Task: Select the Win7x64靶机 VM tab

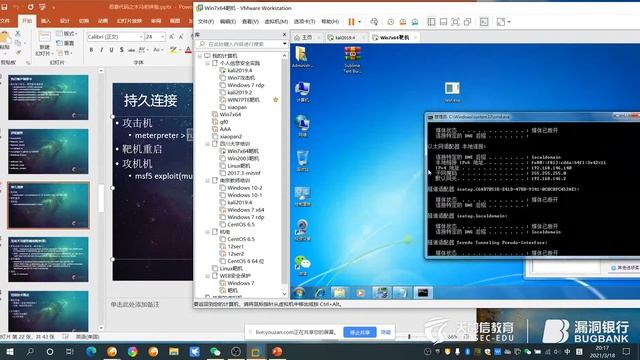Action: [x=394, y=38]
